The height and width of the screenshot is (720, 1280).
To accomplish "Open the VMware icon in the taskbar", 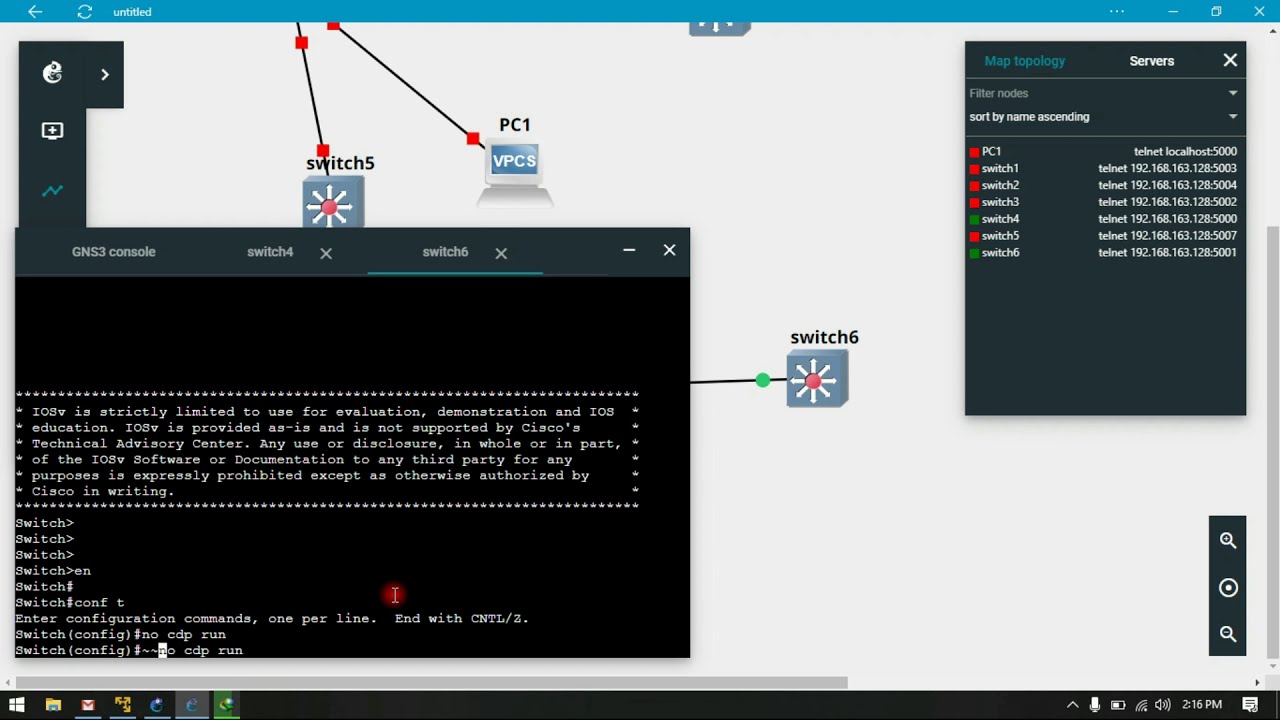I will coord(122,705).
